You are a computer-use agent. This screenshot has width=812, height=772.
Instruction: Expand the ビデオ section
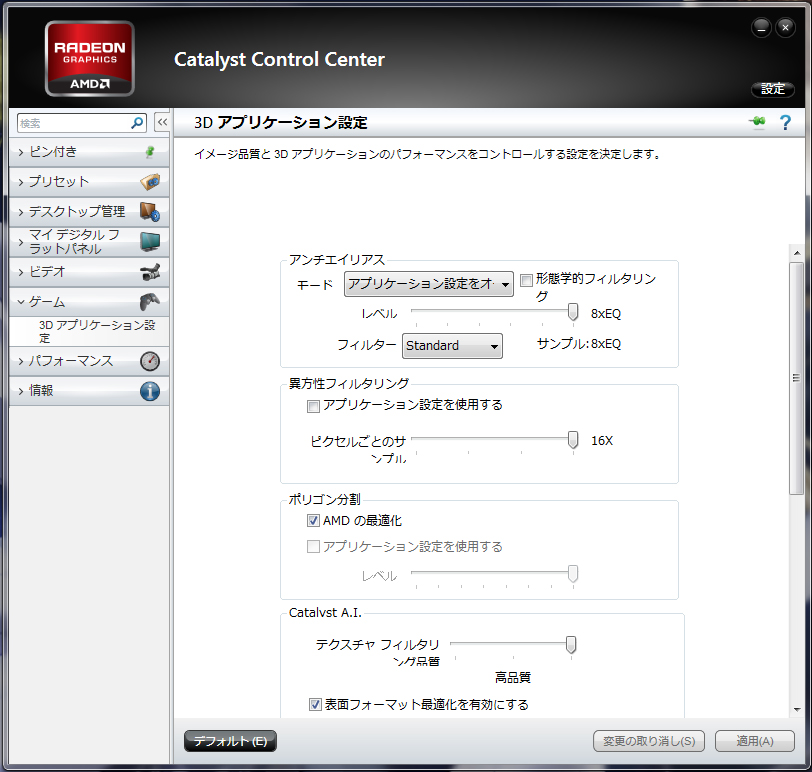[x=89, y=272]
